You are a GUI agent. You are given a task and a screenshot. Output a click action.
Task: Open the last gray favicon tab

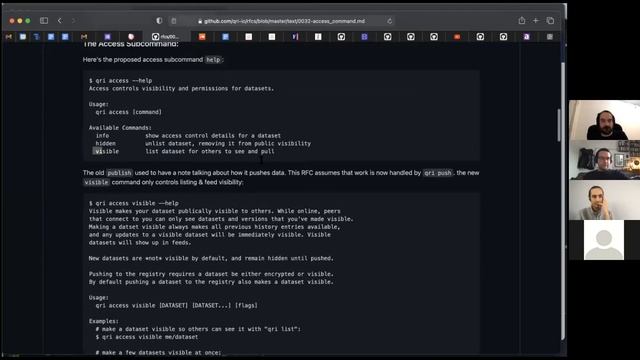click(550, 37)
